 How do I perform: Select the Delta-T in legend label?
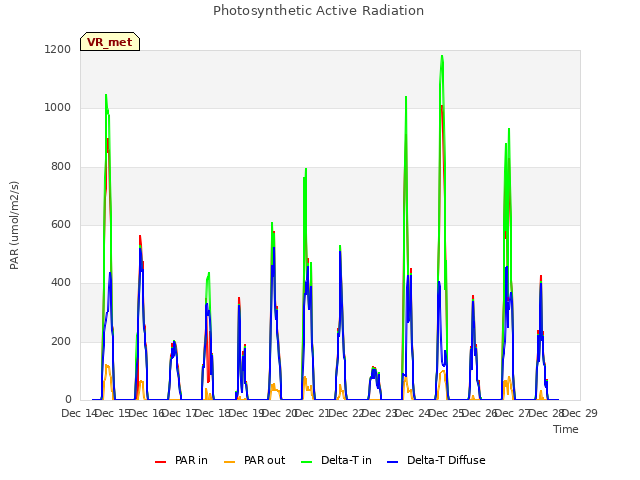click(x=346, y=460)
